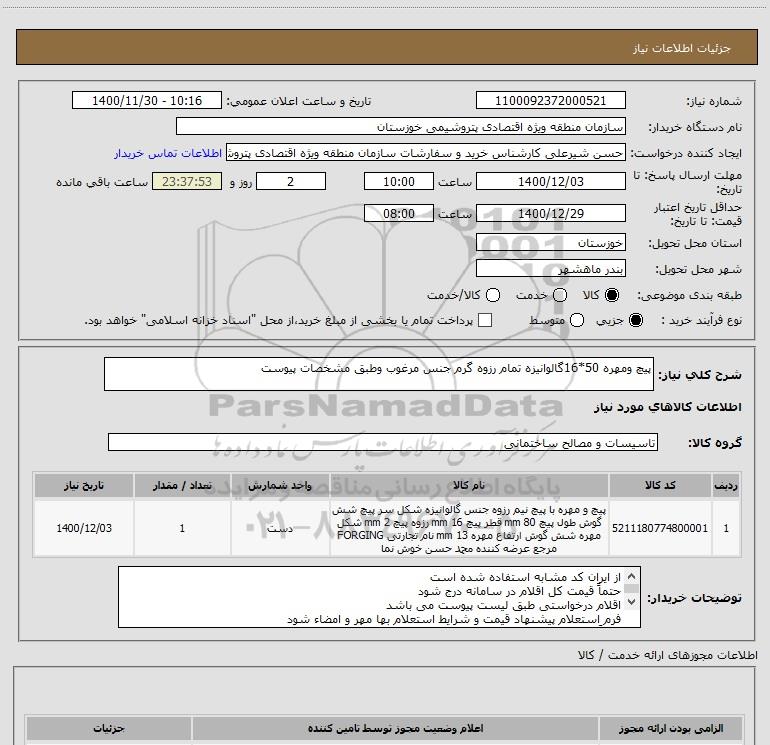Choose جزیی purchase process option
Screen dimensions: 770x745
click(635, 320)
